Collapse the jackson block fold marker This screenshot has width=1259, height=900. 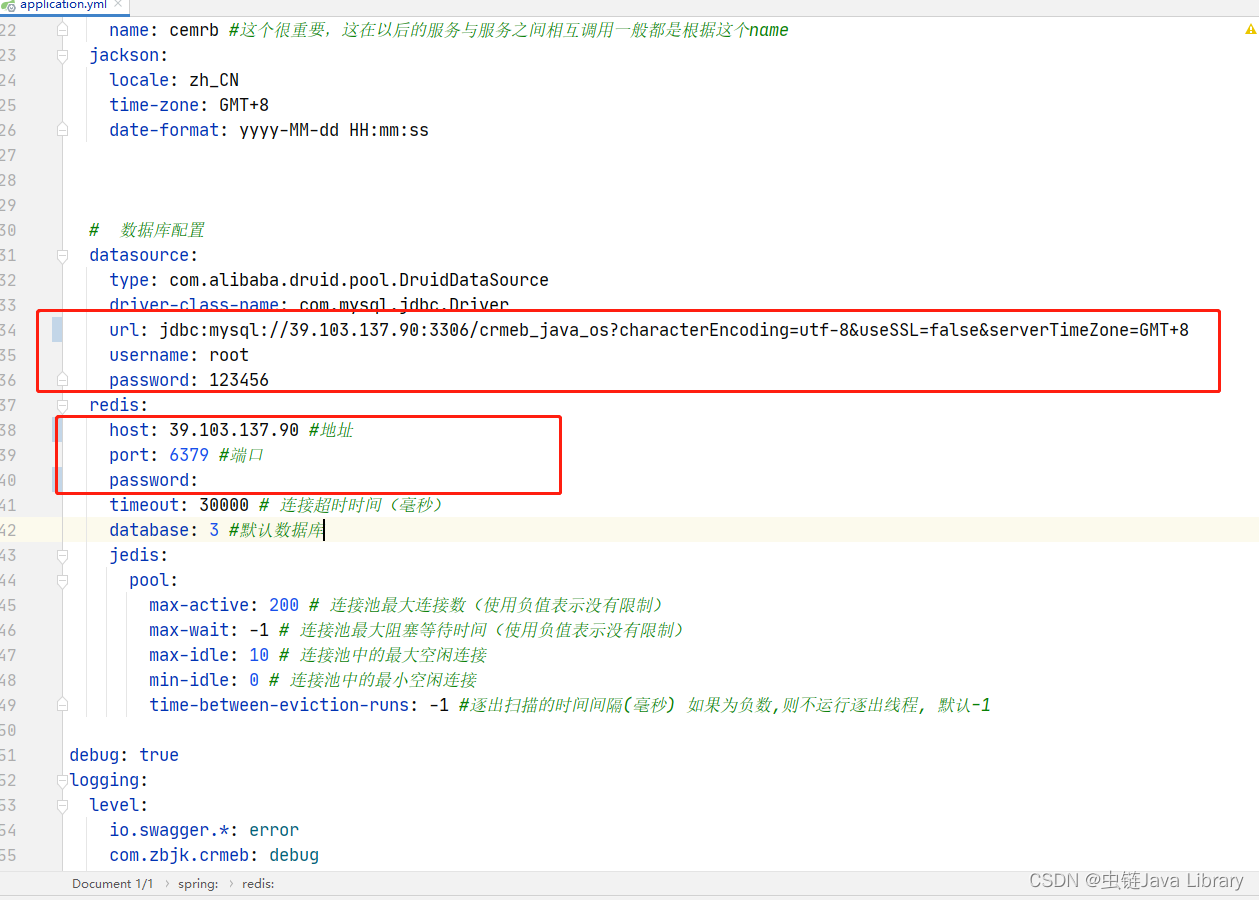(x=62, y=55)
